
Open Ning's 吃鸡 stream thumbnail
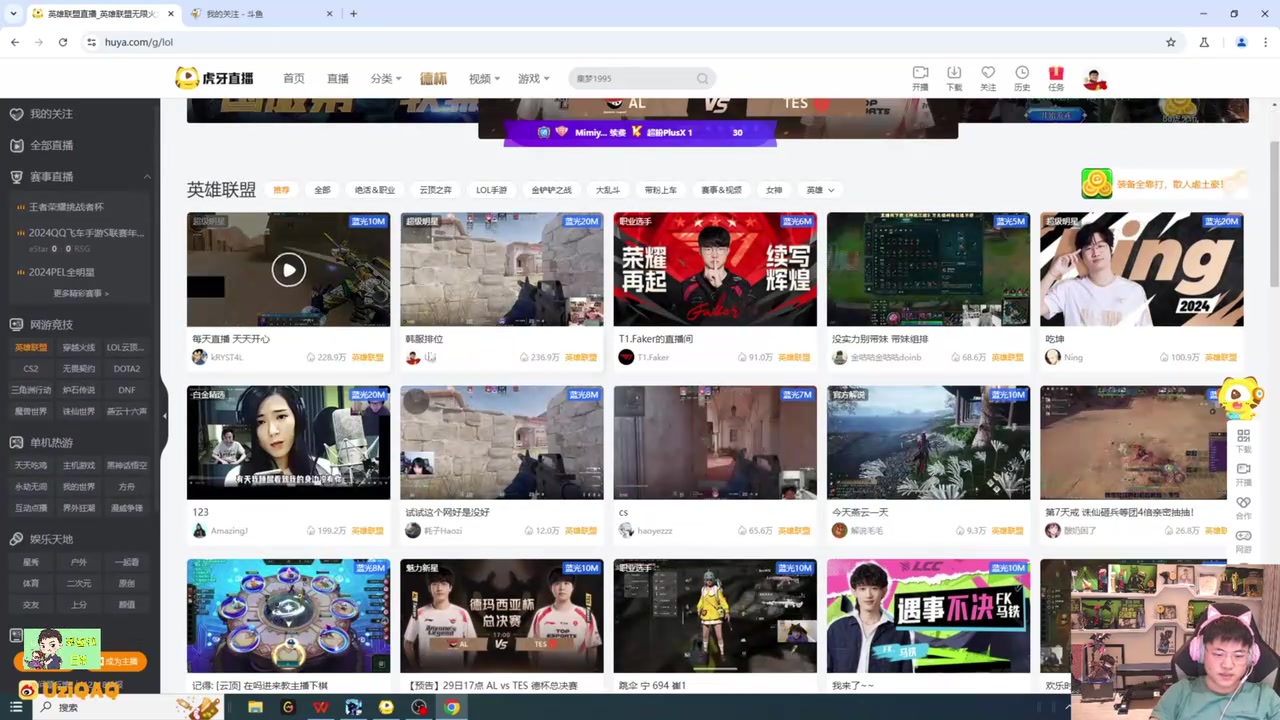1142,269
